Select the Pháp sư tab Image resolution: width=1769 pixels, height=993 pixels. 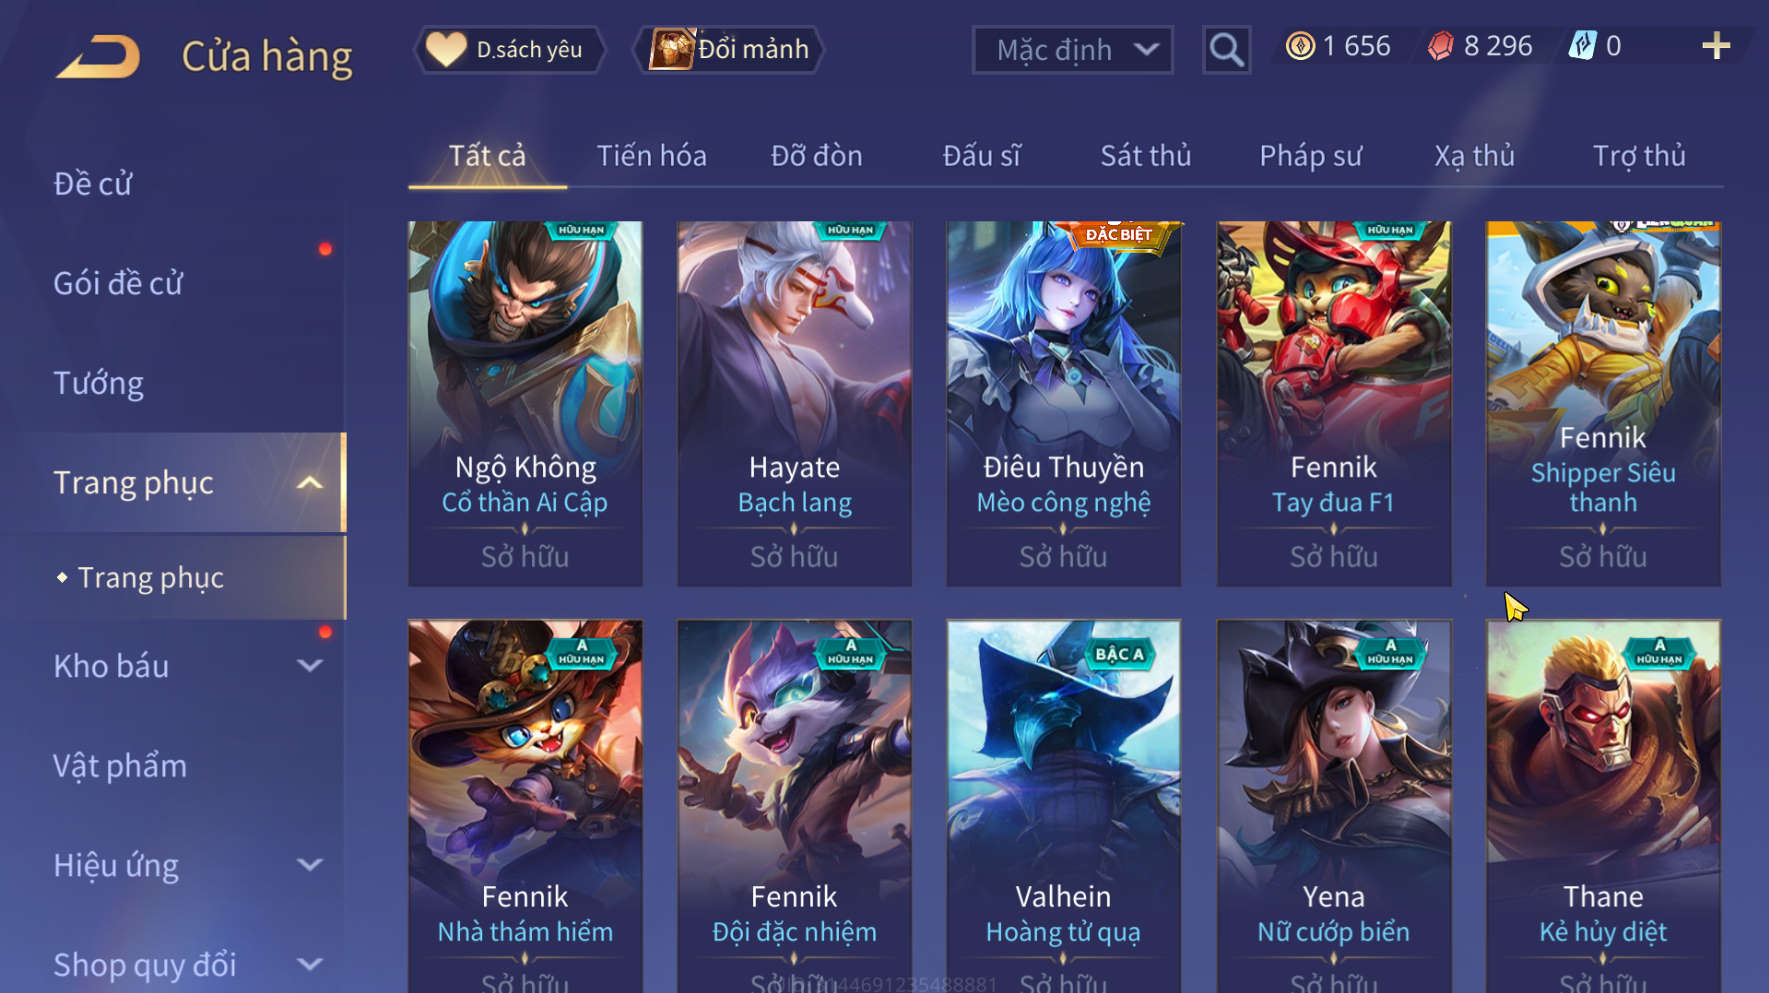coord(1310,156)
